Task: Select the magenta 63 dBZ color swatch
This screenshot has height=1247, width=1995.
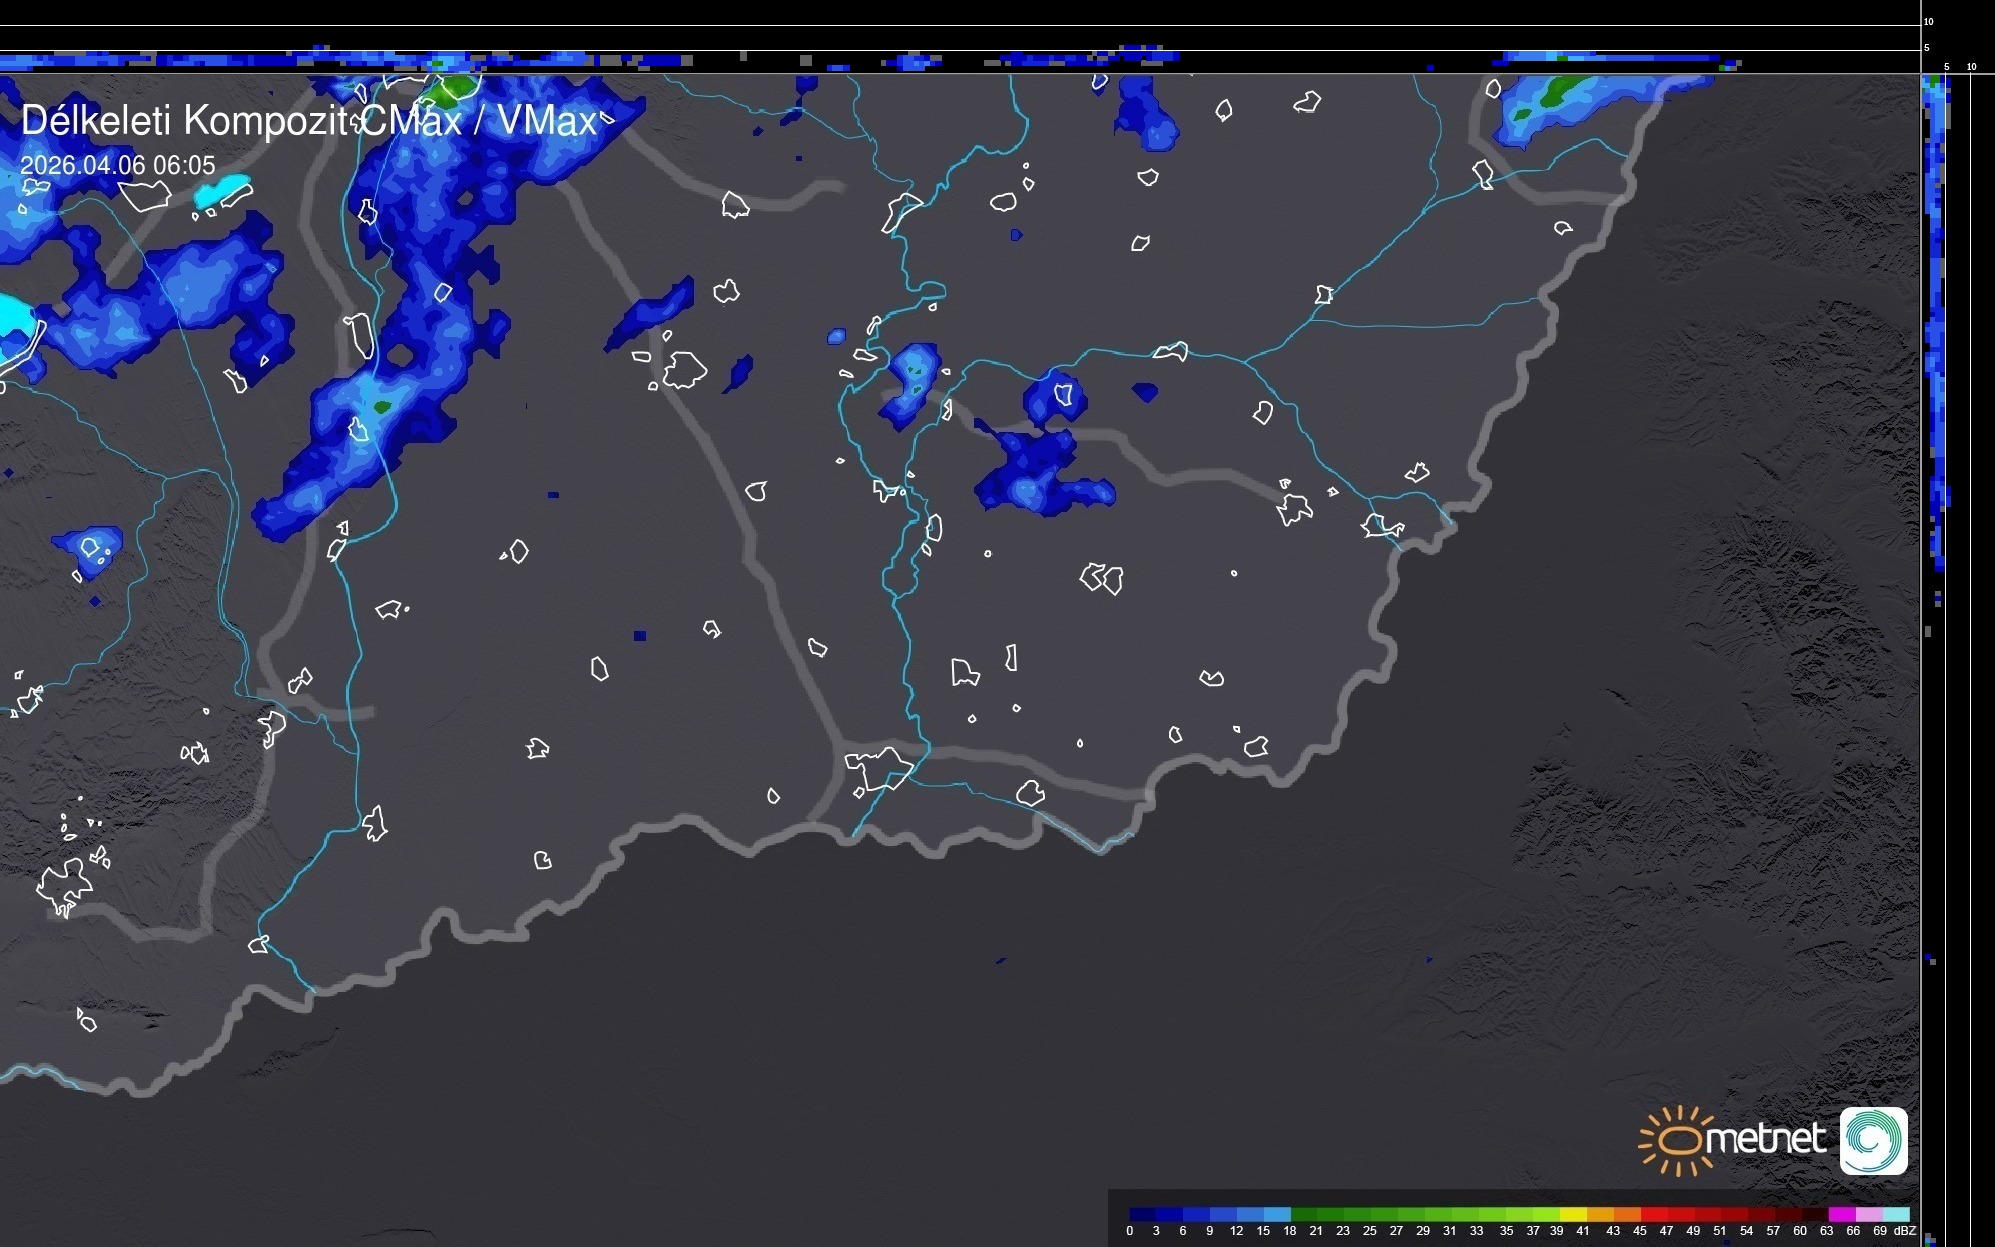Action: click(x=1840, y=1214)
